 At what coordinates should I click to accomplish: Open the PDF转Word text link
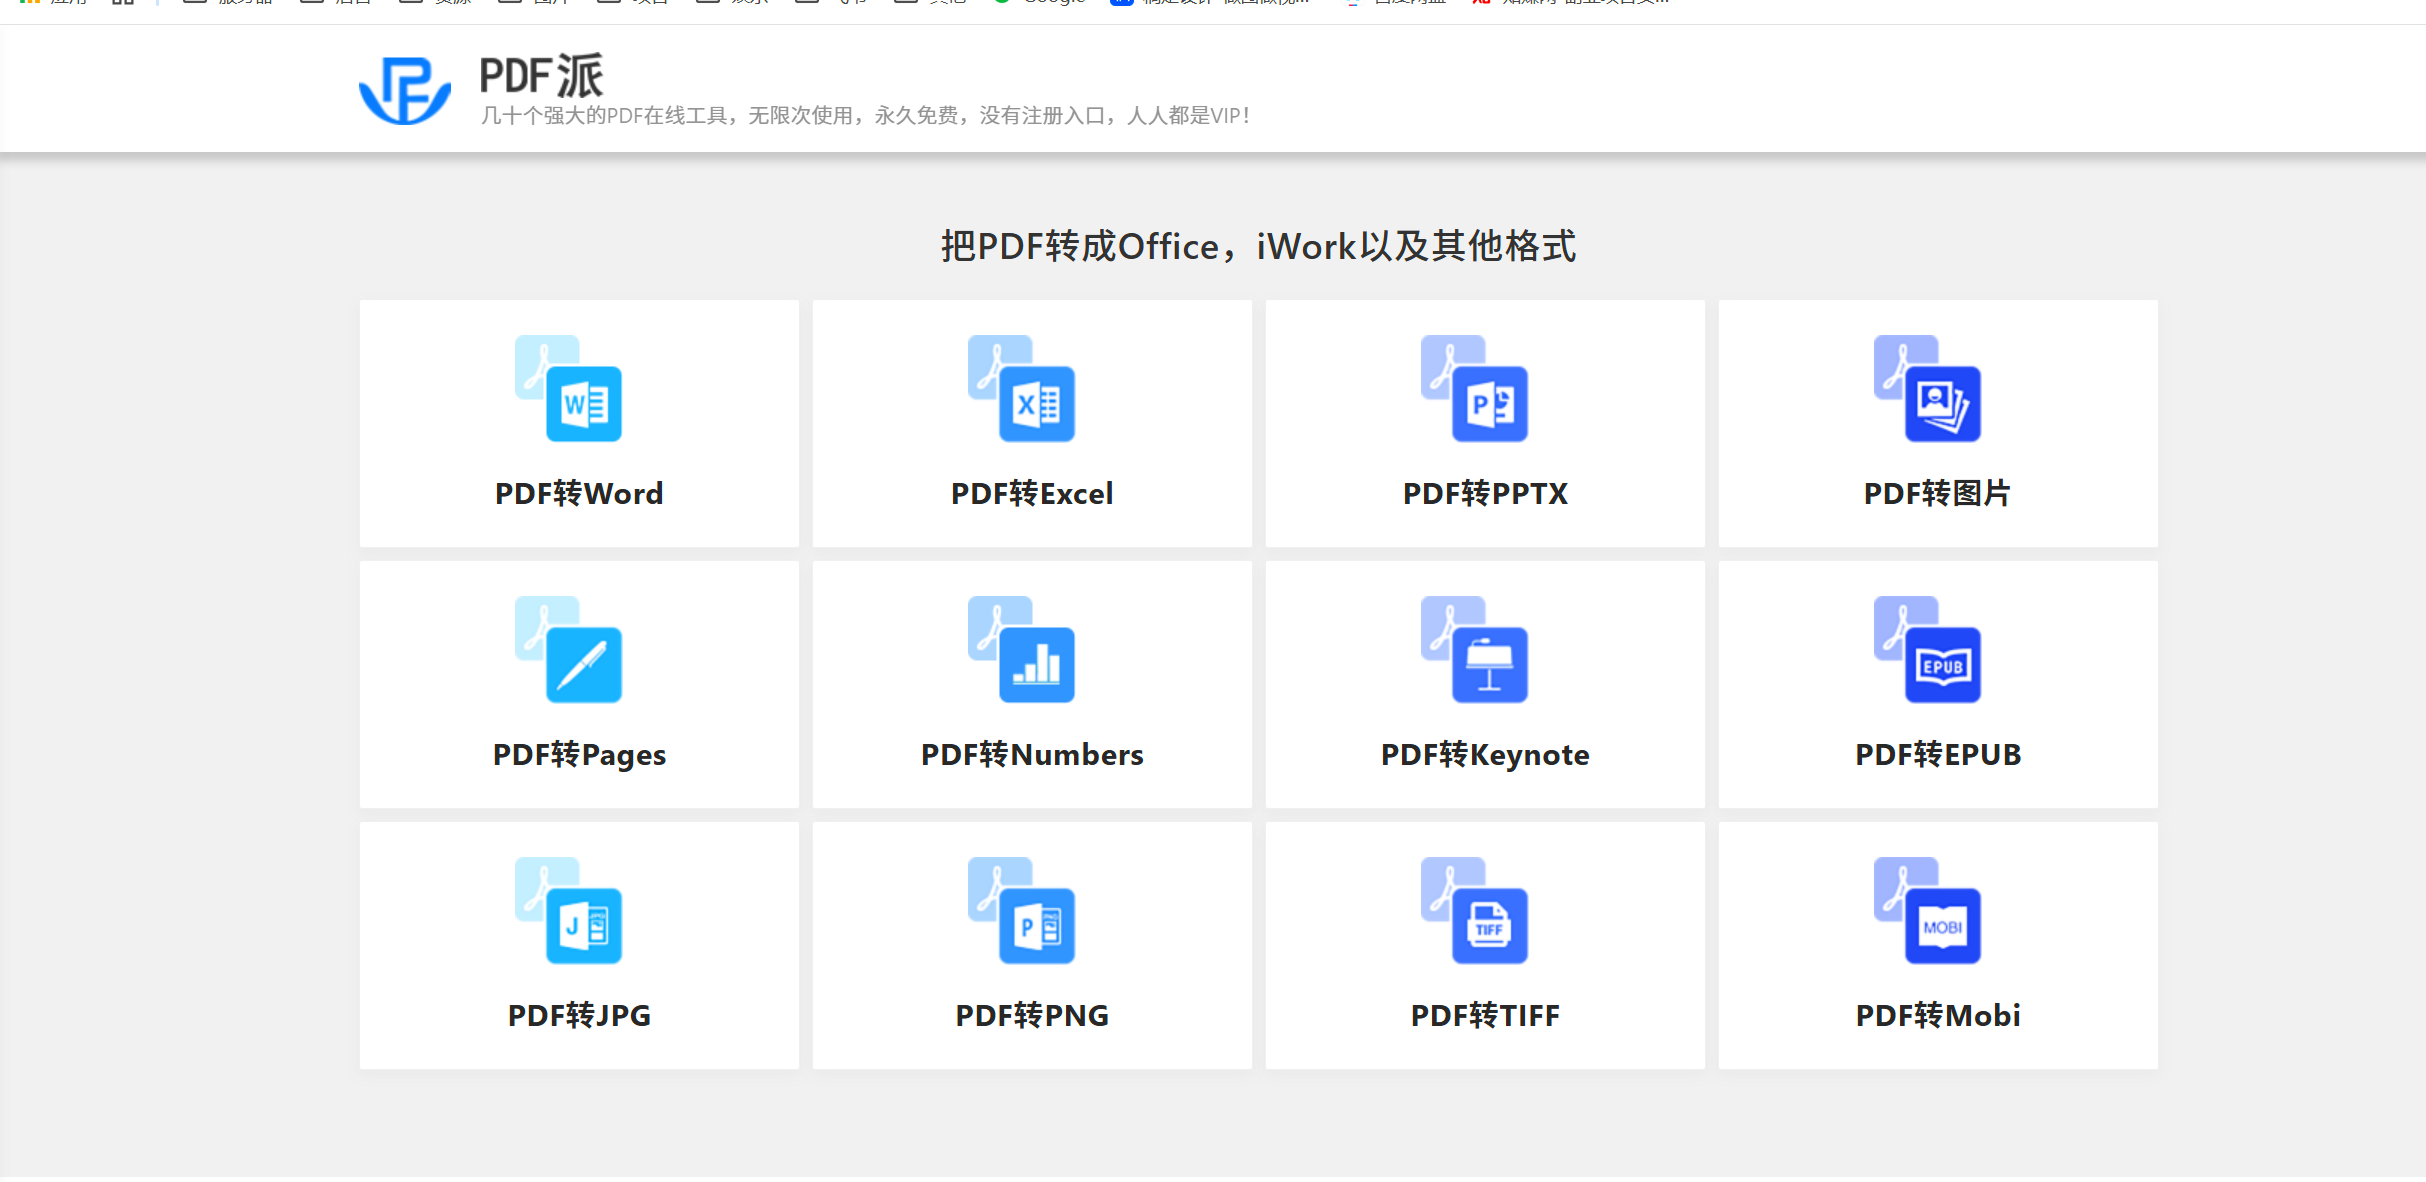coord(579,494)
